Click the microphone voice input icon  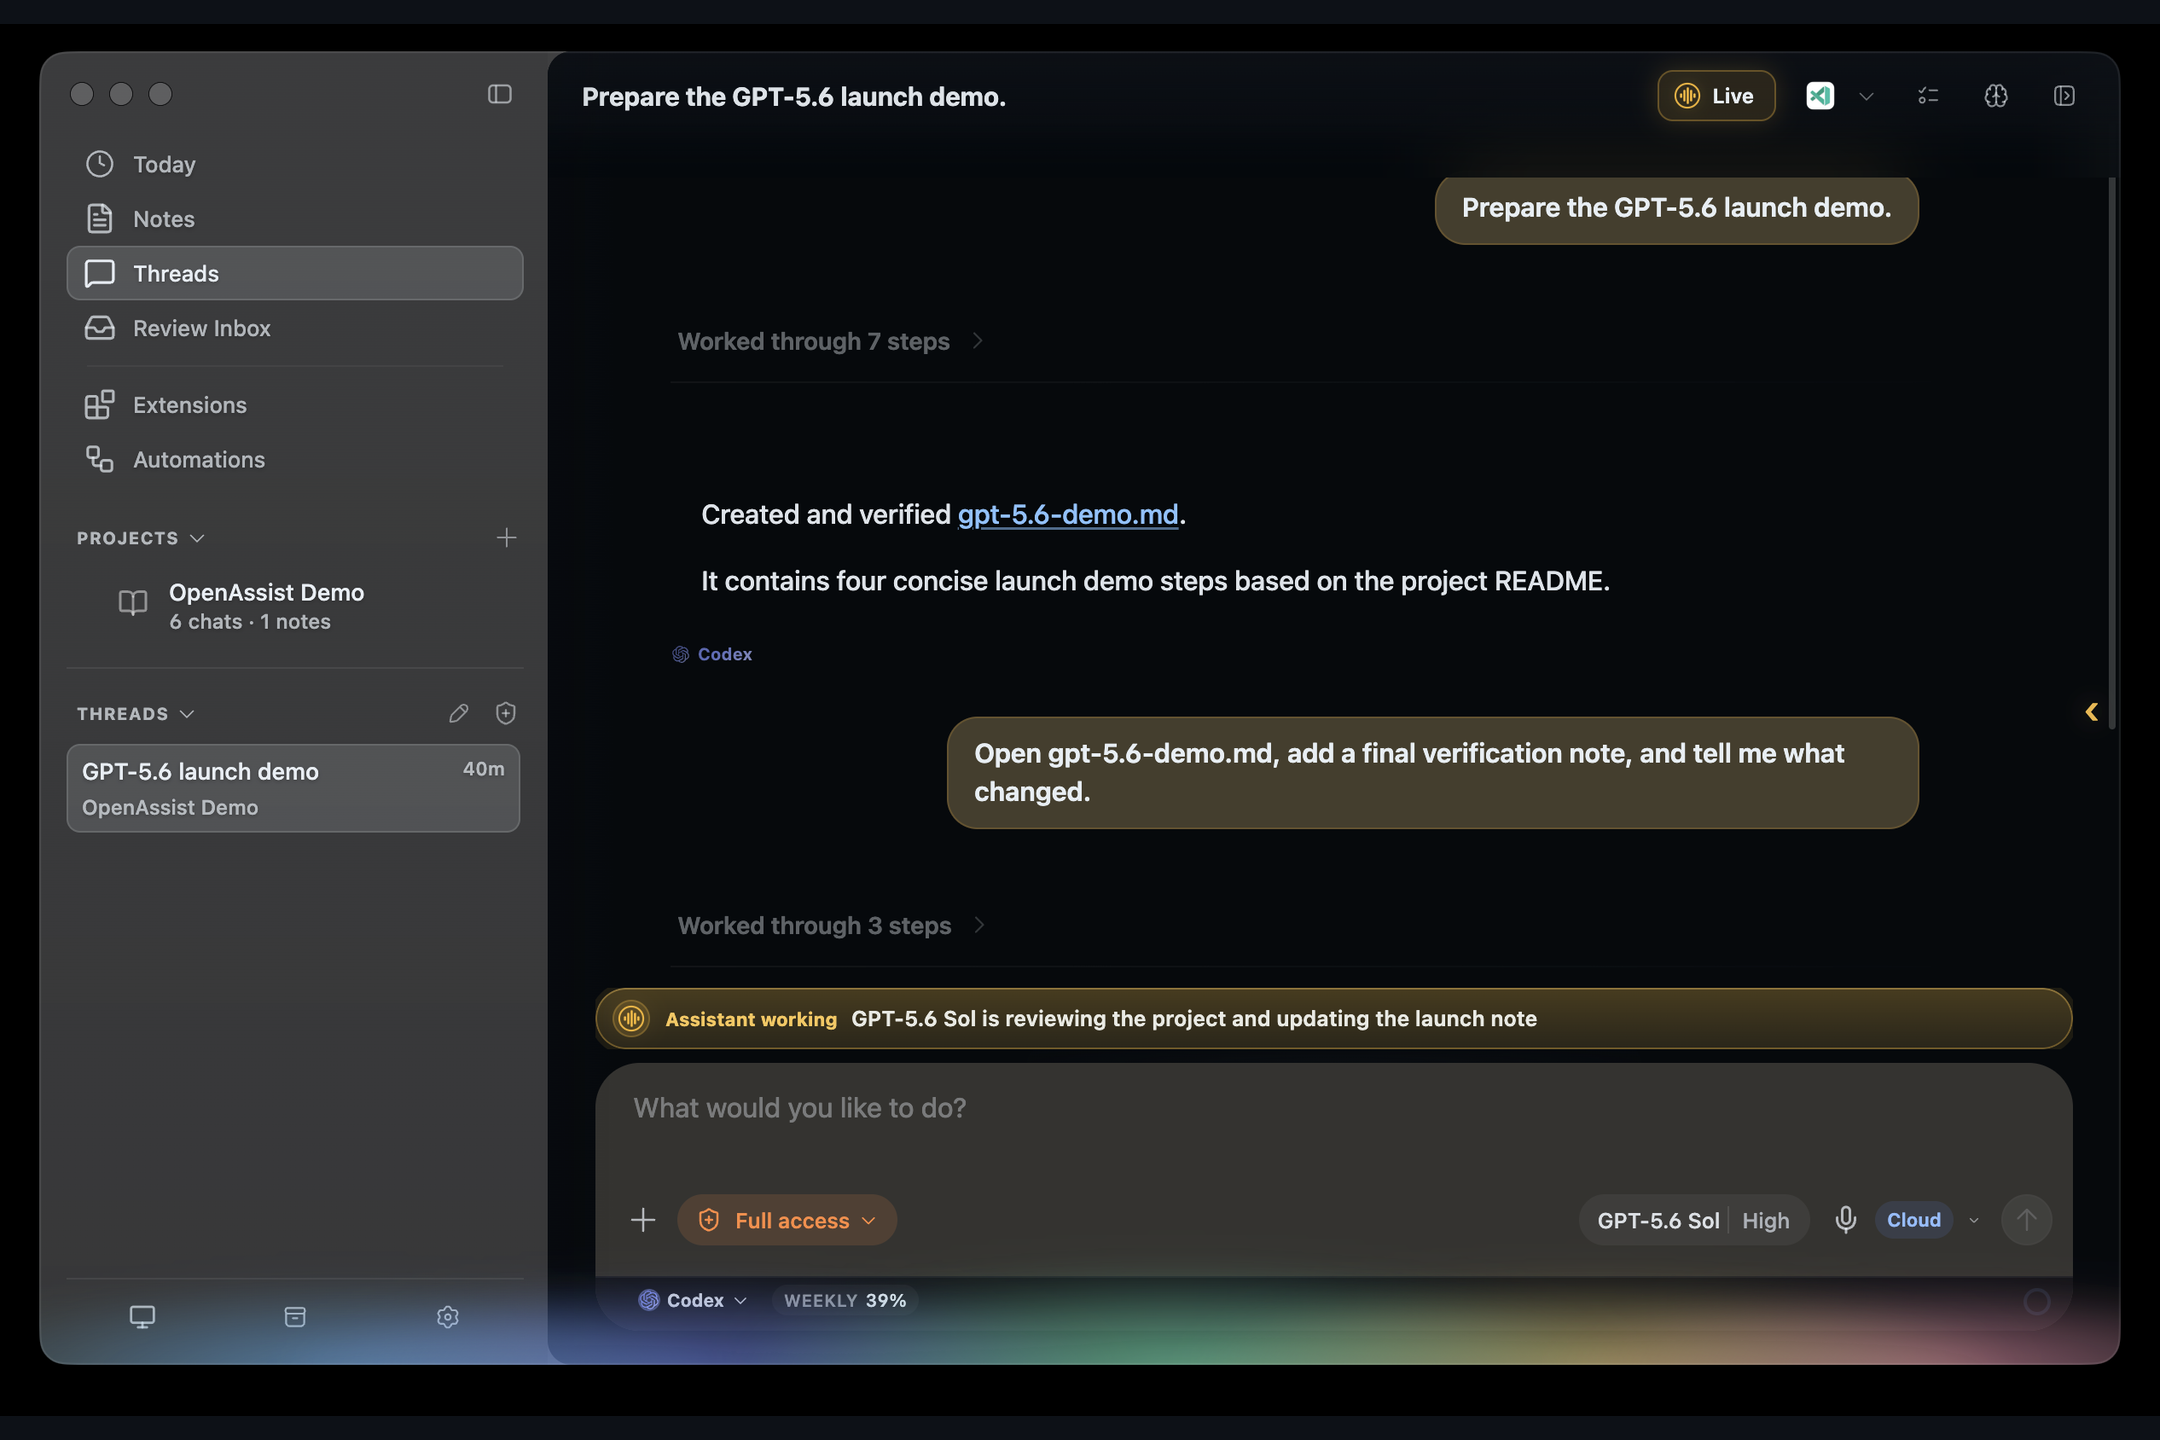pyautogui.click(x=1845, y=1219)
